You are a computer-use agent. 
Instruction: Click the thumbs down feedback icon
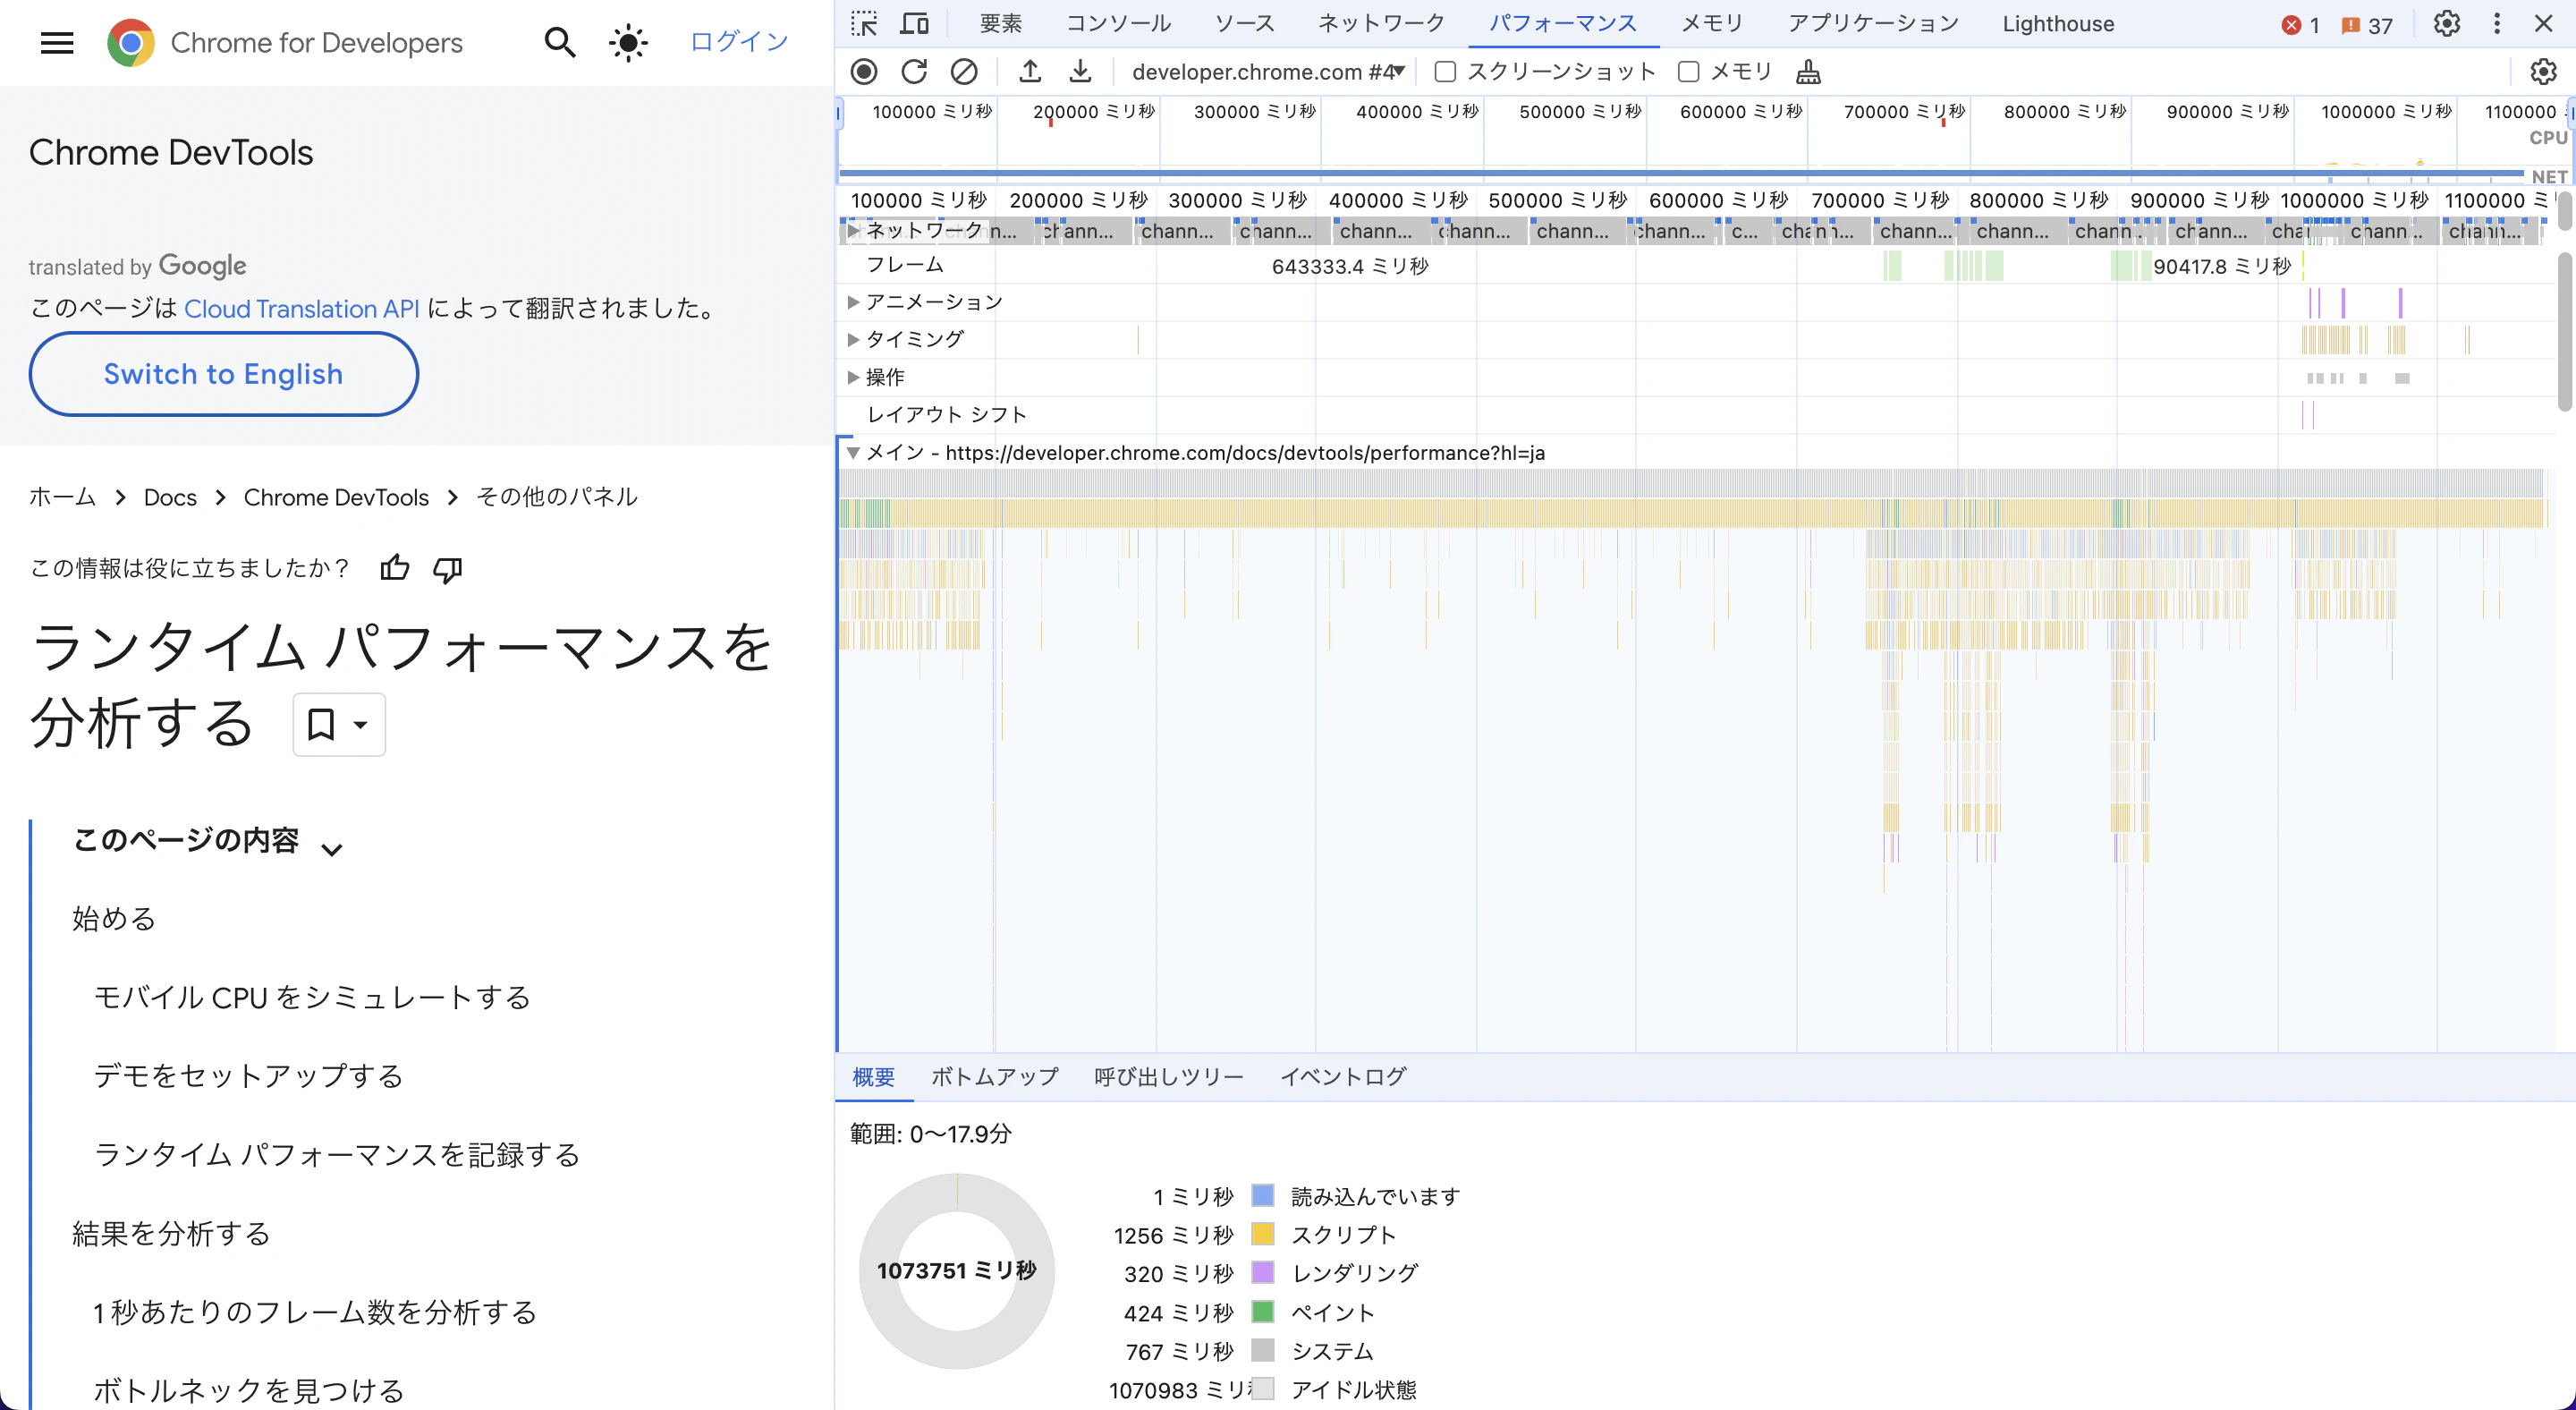pyautogui.click(x=447, y=569)
